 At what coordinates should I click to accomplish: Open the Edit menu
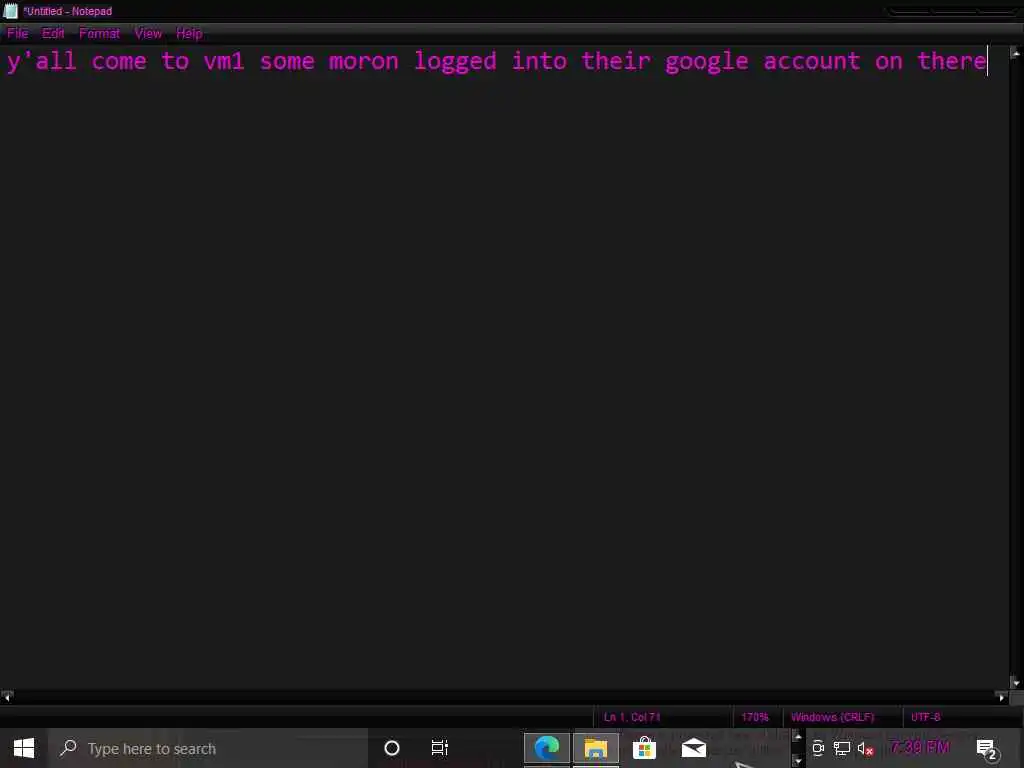[x=53, y=33]
